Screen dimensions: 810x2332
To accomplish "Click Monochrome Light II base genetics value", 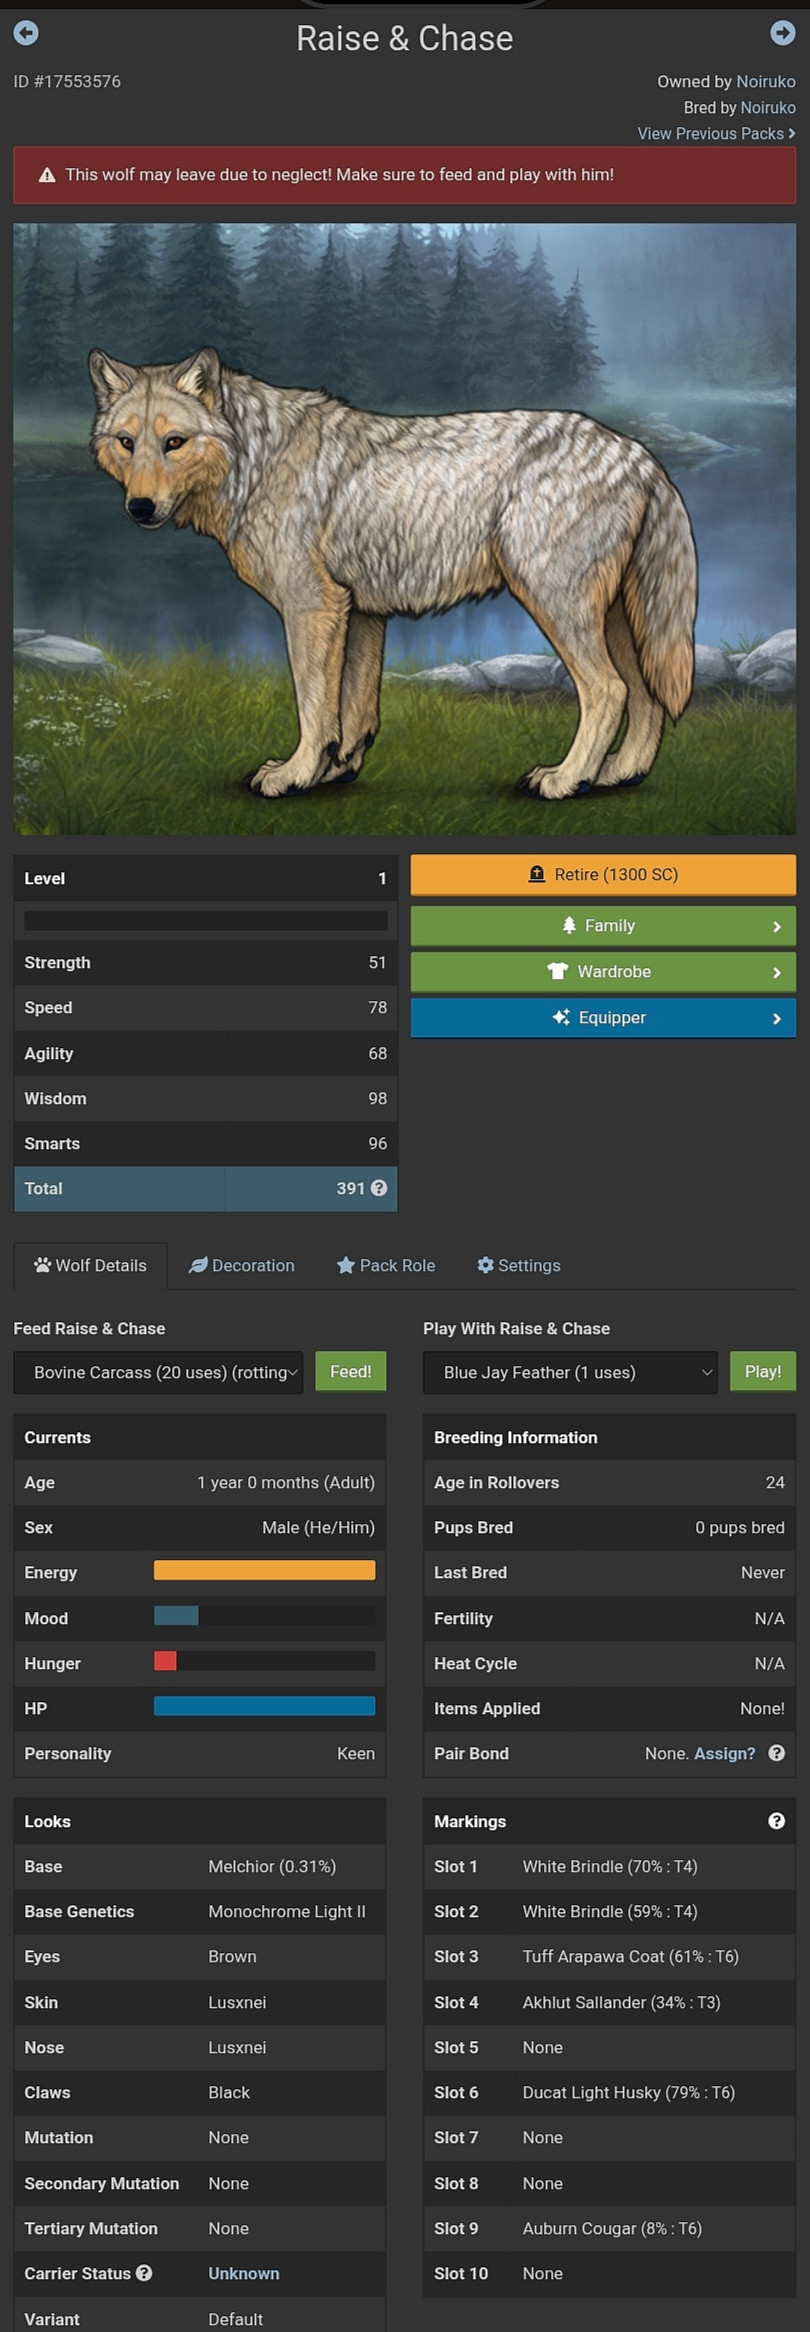I will (287, 1911).
